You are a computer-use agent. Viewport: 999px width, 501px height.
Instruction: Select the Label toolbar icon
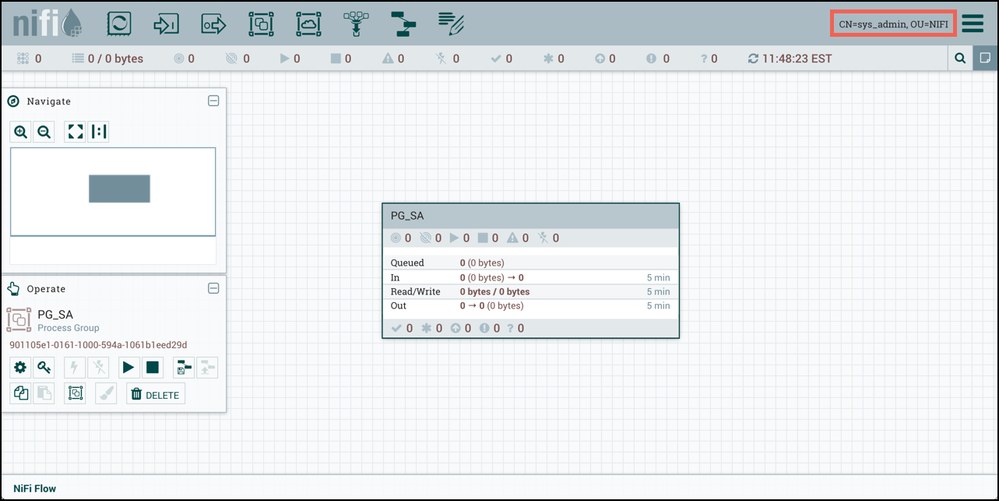(451, 24)
